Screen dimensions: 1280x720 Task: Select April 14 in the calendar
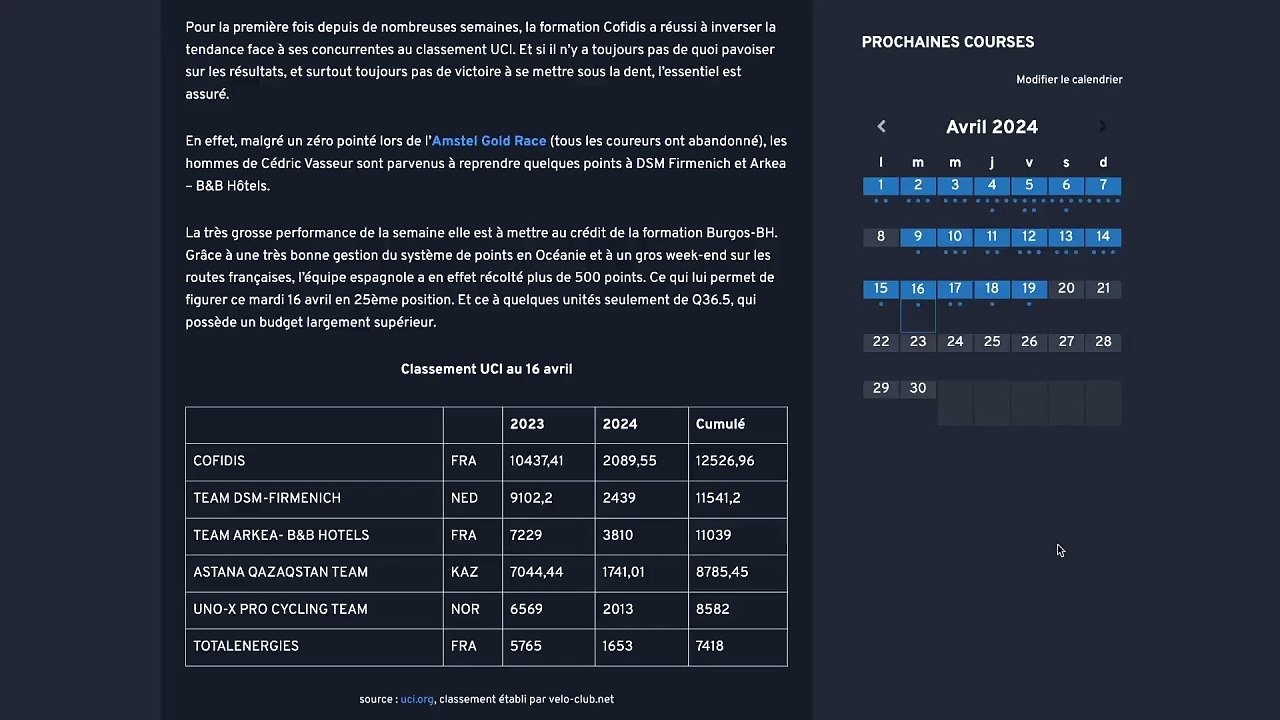[x=1103, y=237]
